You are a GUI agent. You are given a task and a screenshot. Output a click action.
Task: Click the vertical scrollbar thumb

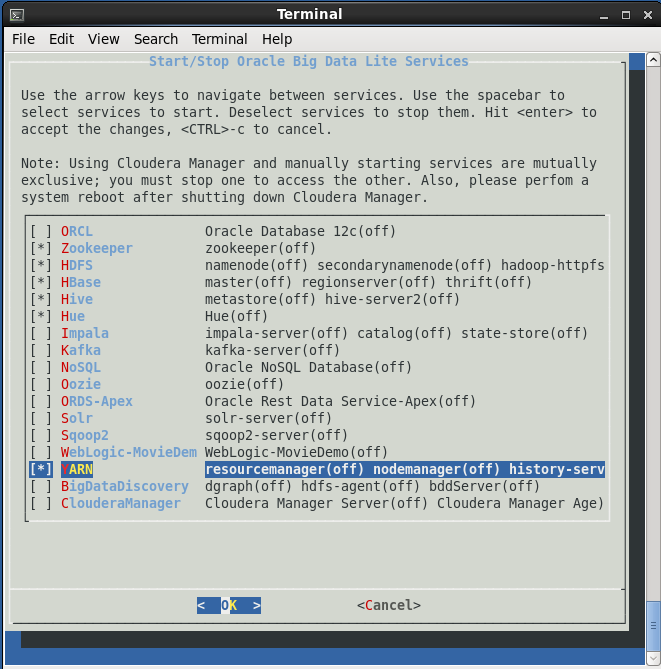click(x=653, y=626)
